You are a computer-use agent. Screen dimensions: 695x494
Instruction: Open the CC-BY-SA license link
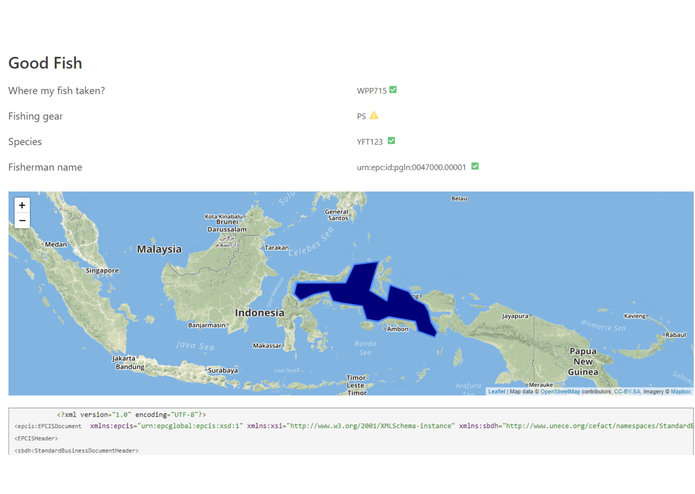pyautogui.click(x=627, y=392)
